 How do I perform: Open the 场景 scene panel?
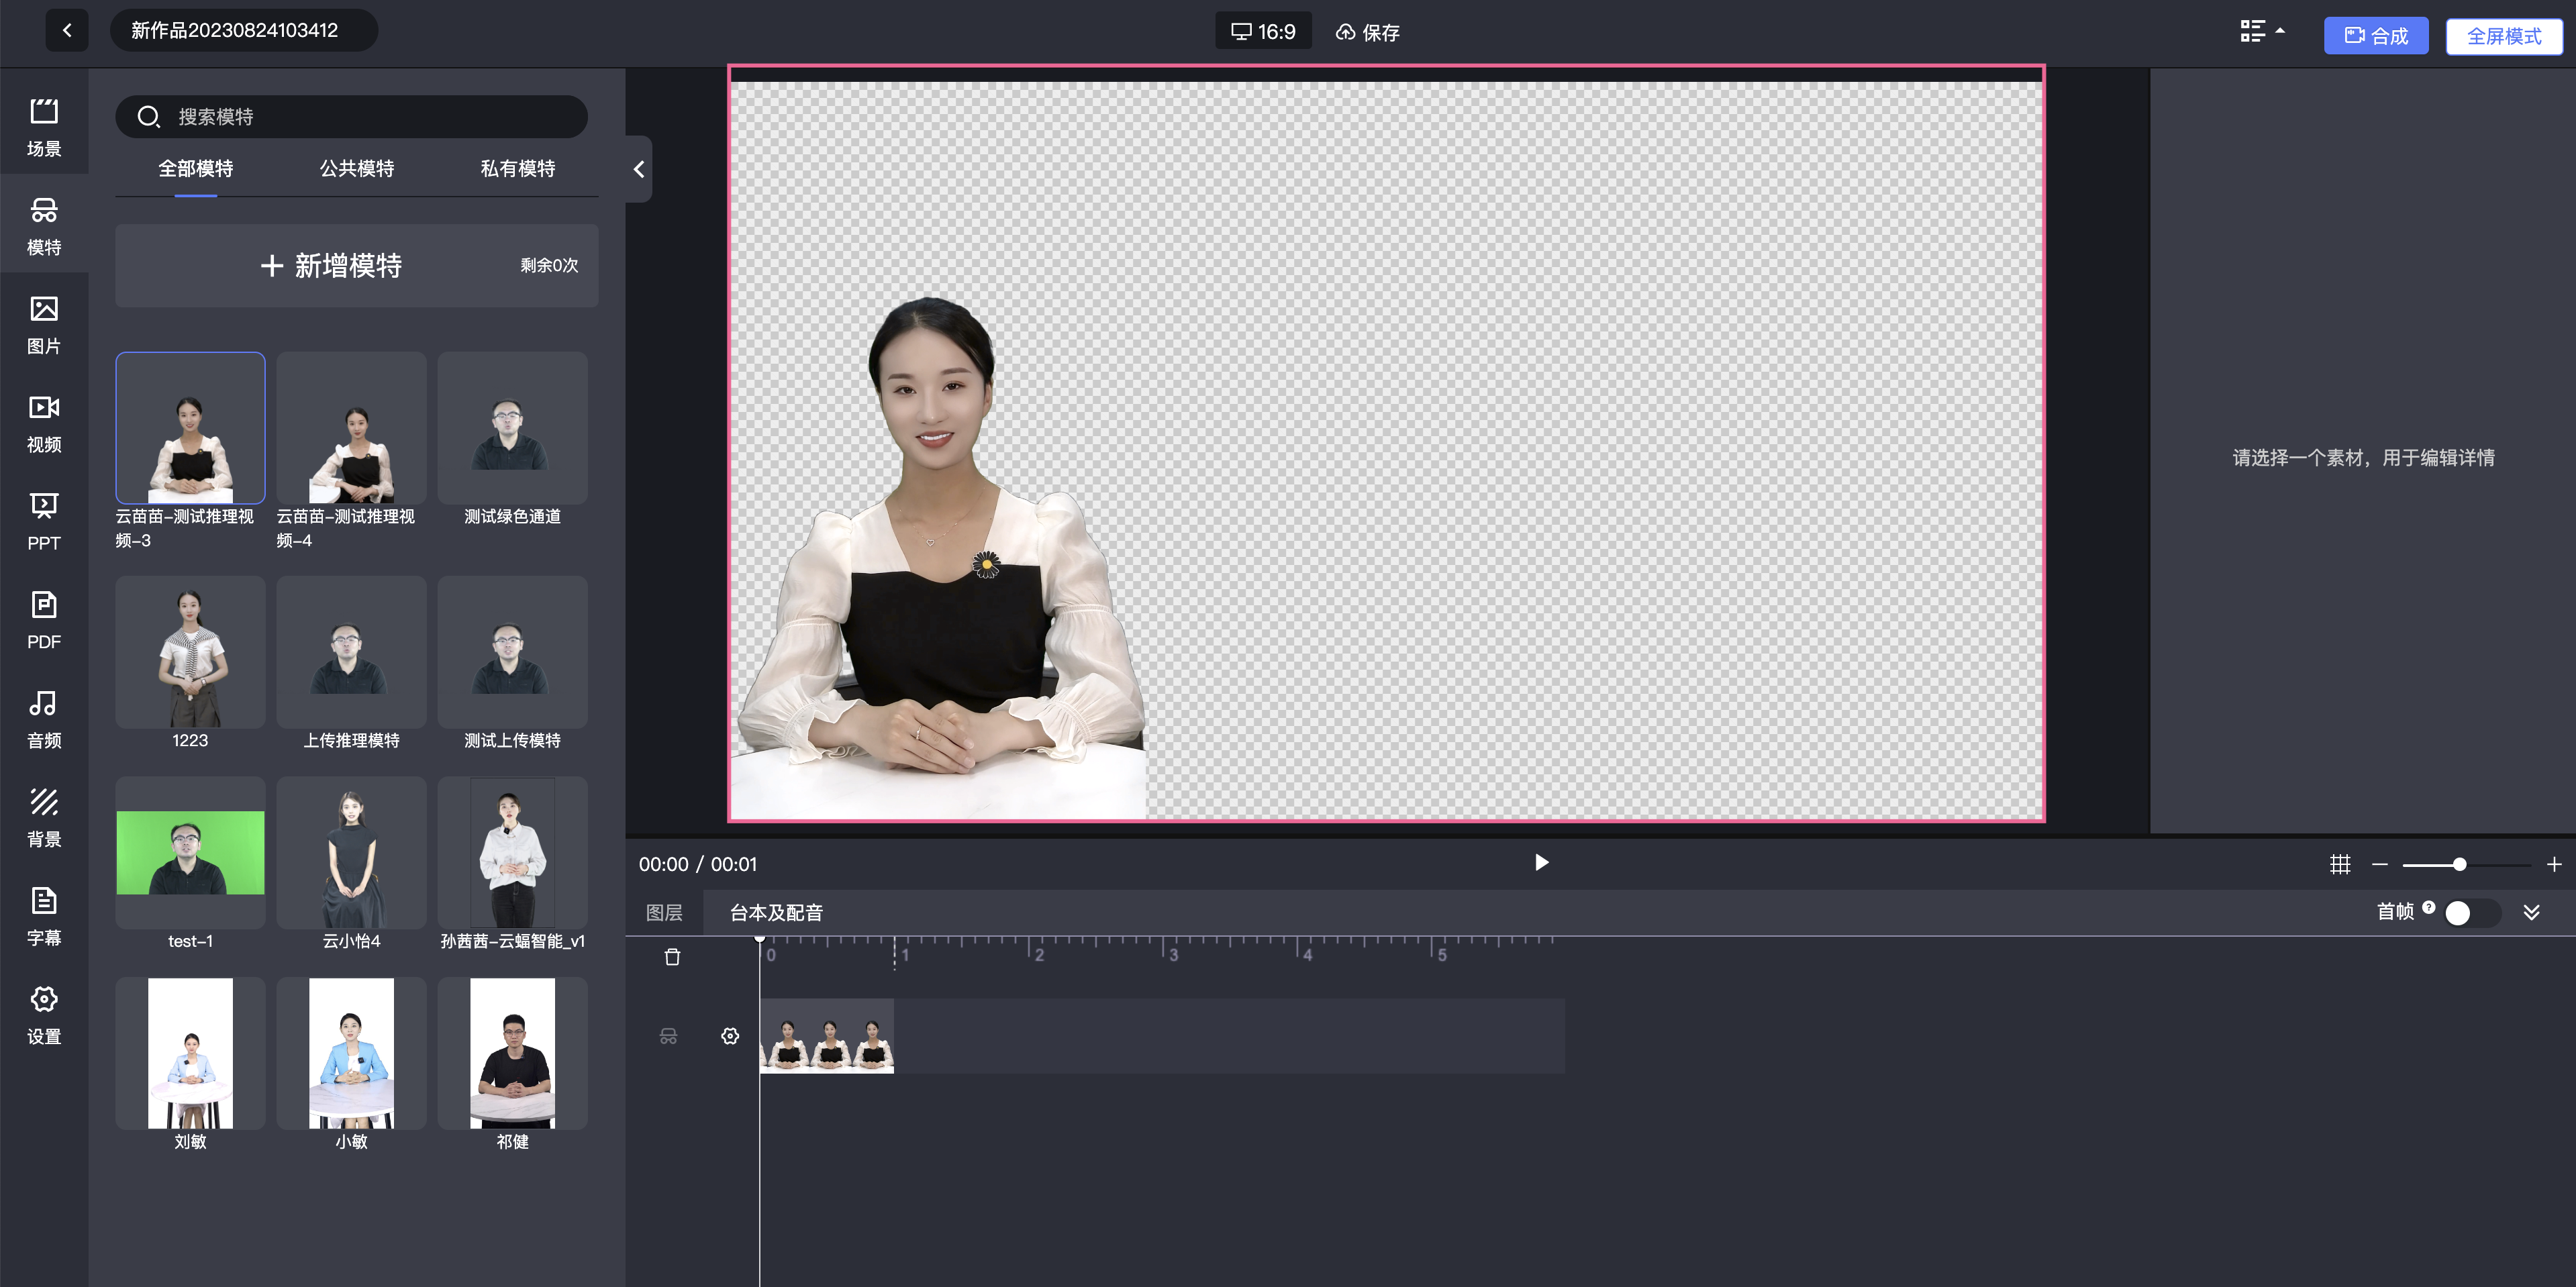pos(44,127)
